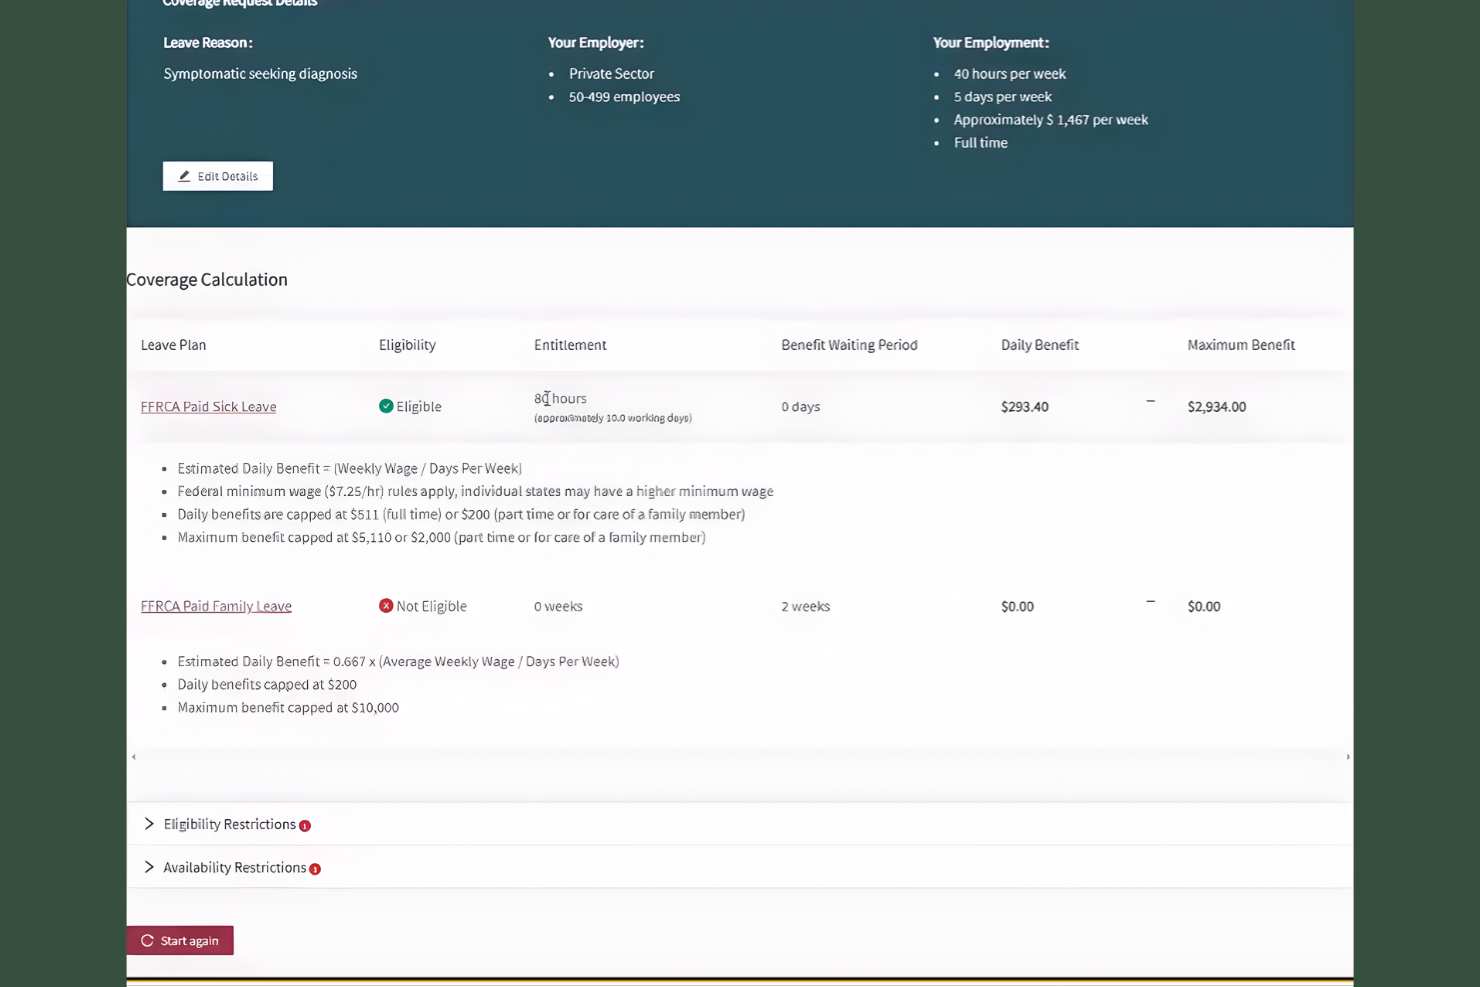
Task: Click the Edit Details button
Action: (217, 175)
